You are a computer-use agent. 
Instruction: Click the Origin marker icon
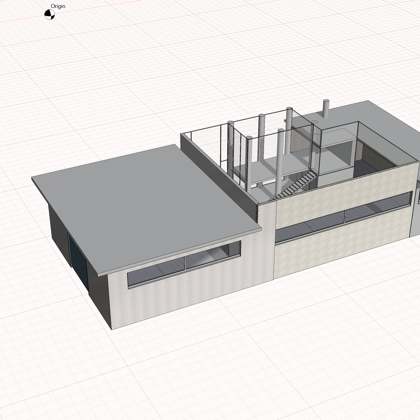49,14
